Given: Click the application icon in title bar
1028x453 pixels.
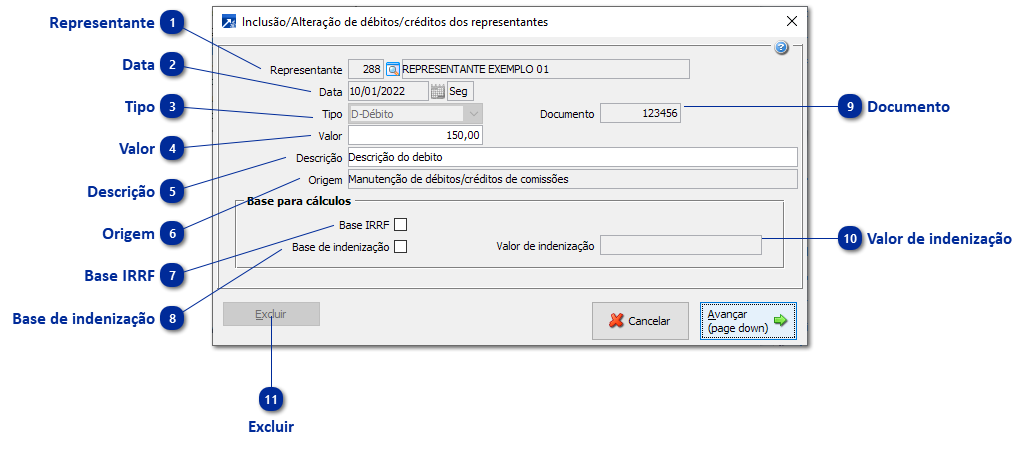Looking at the screenshot, I should tap(229, 22).
